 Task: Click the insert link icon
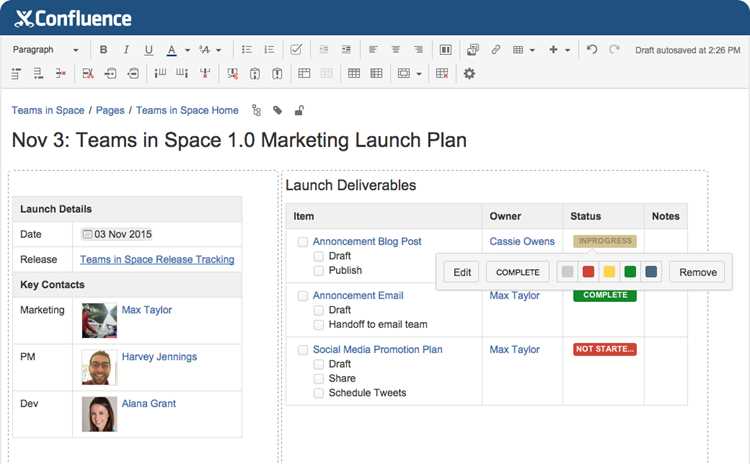click(496, 50)
